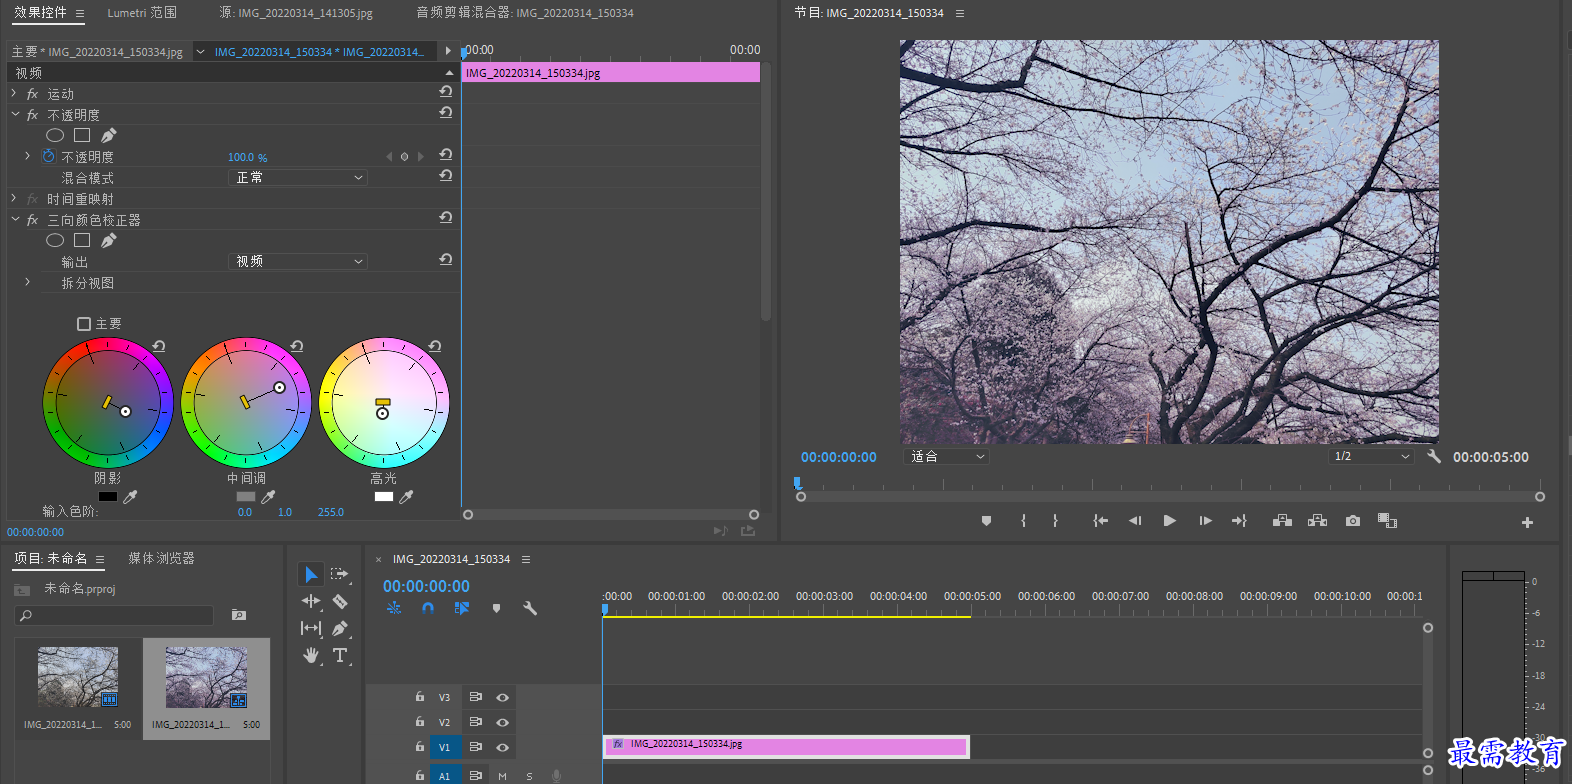The height and width of the screenshot is (784, 1572).
Task: Select the Track Select Forward tool
Action: click(x=340, y=574)
